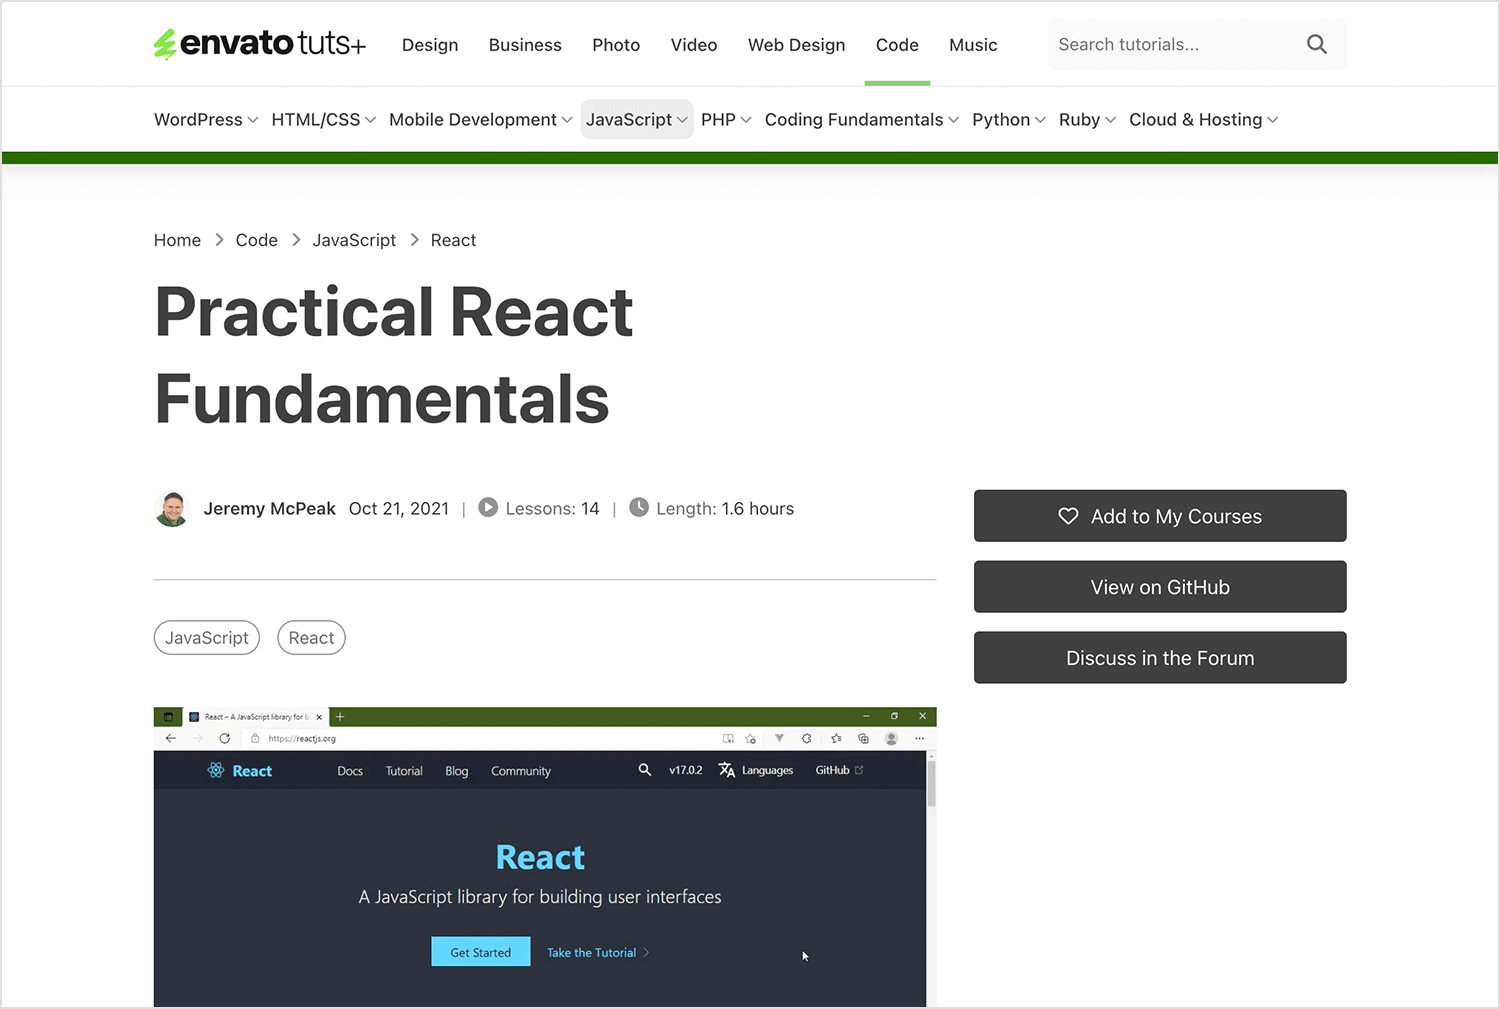Click the date Oct 21, 2021
This screenshot has height=1009, width=1500.
click(399, 508)
